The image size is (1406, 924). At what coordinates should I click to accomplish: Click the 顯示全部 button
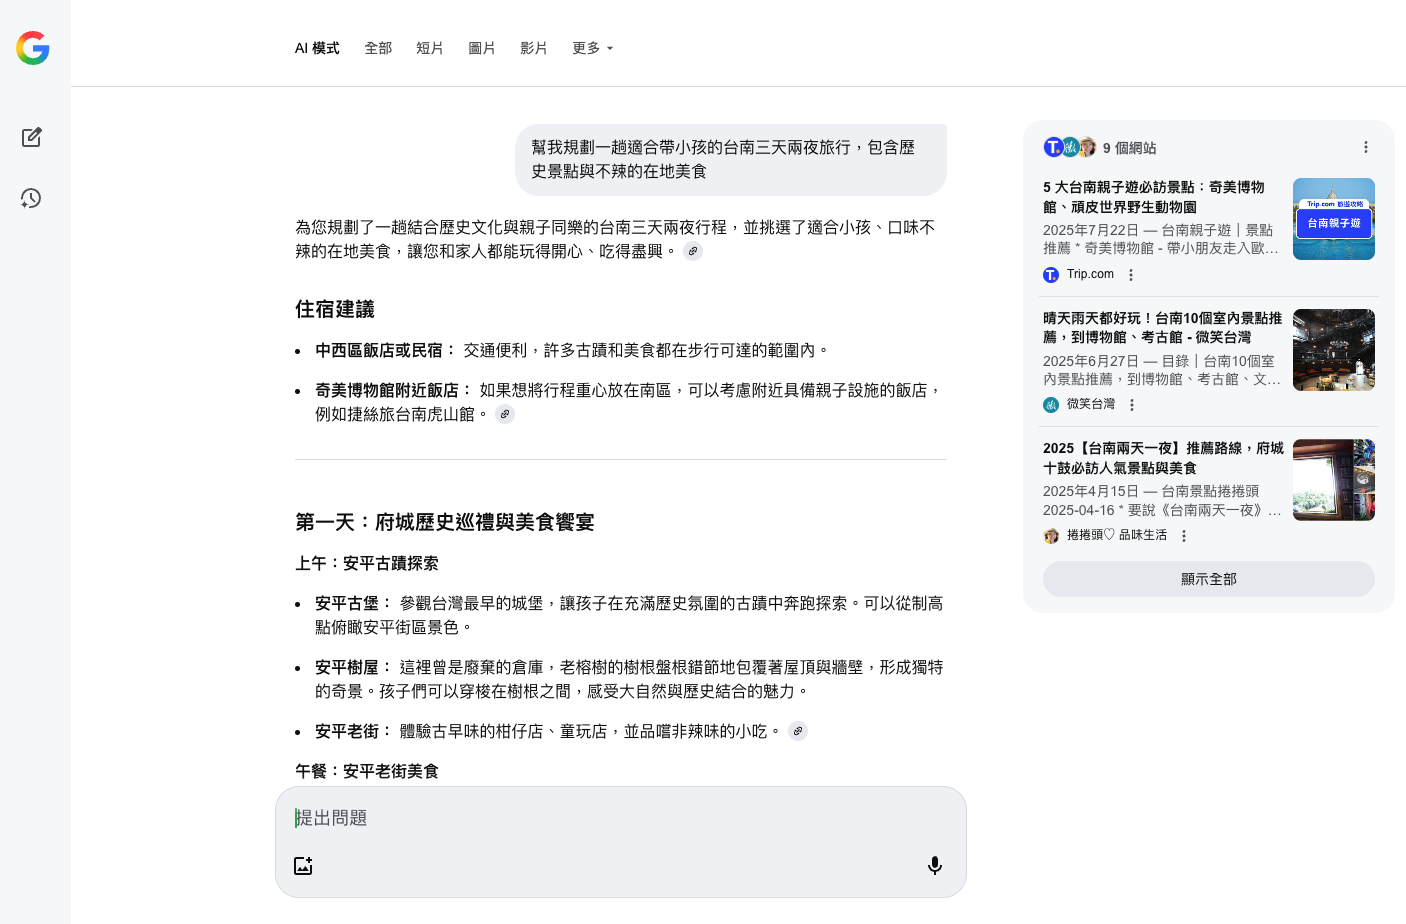click(1208, 579)
